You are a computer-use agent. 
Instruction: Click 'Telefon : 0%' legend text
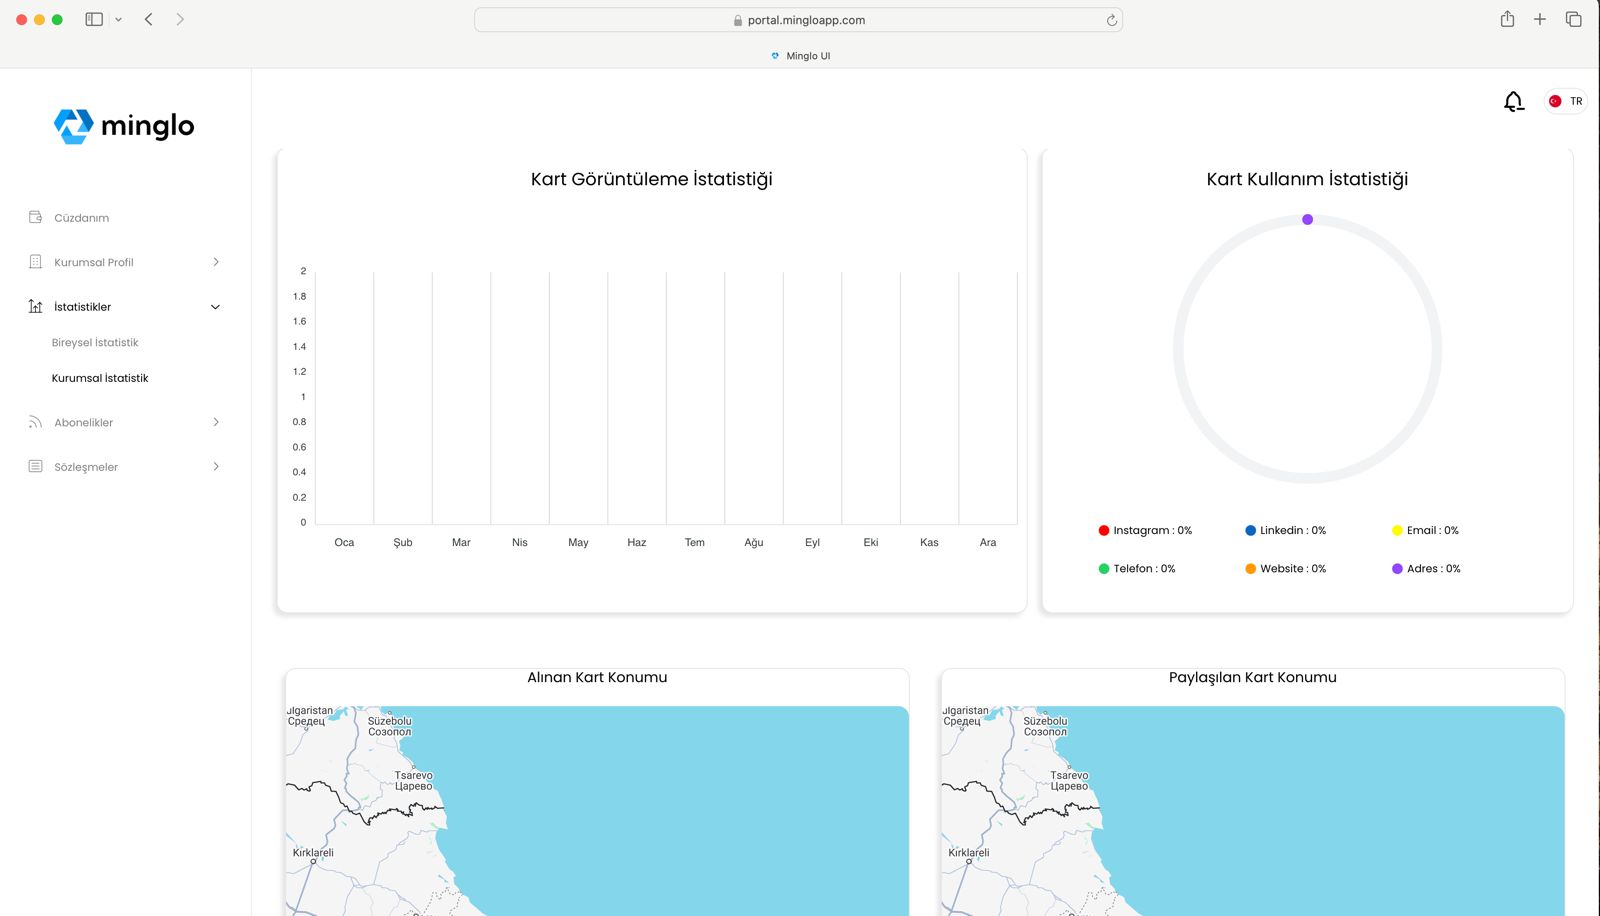point(1144,568)
